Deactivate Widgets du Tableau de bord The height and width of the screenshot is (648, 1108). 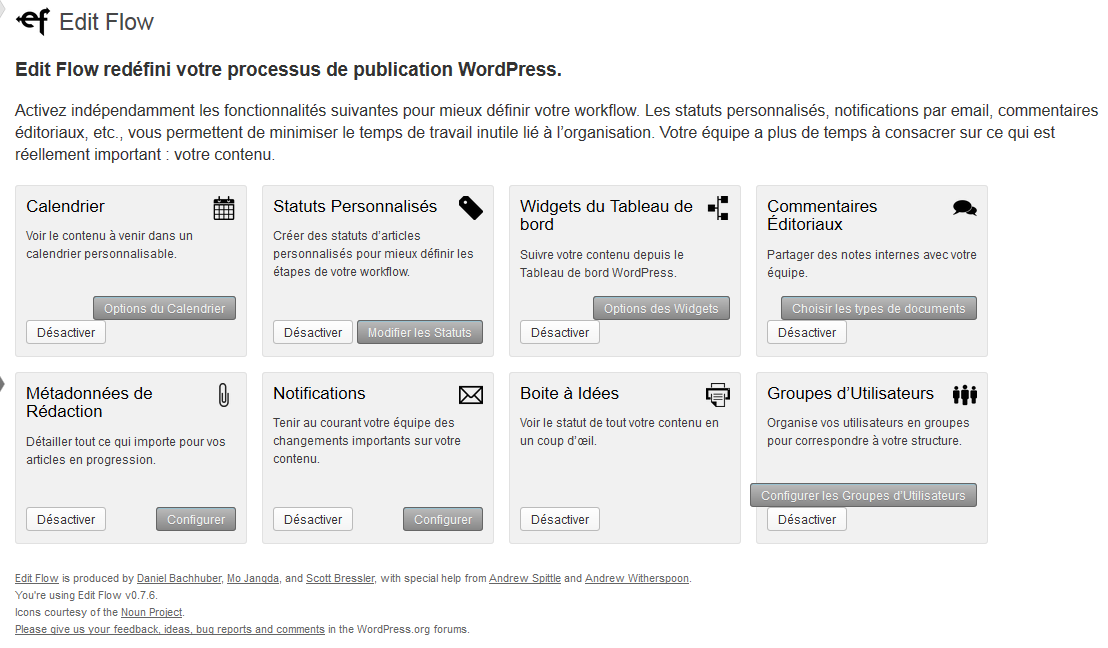pyautogui.click(x=560, y=332)
